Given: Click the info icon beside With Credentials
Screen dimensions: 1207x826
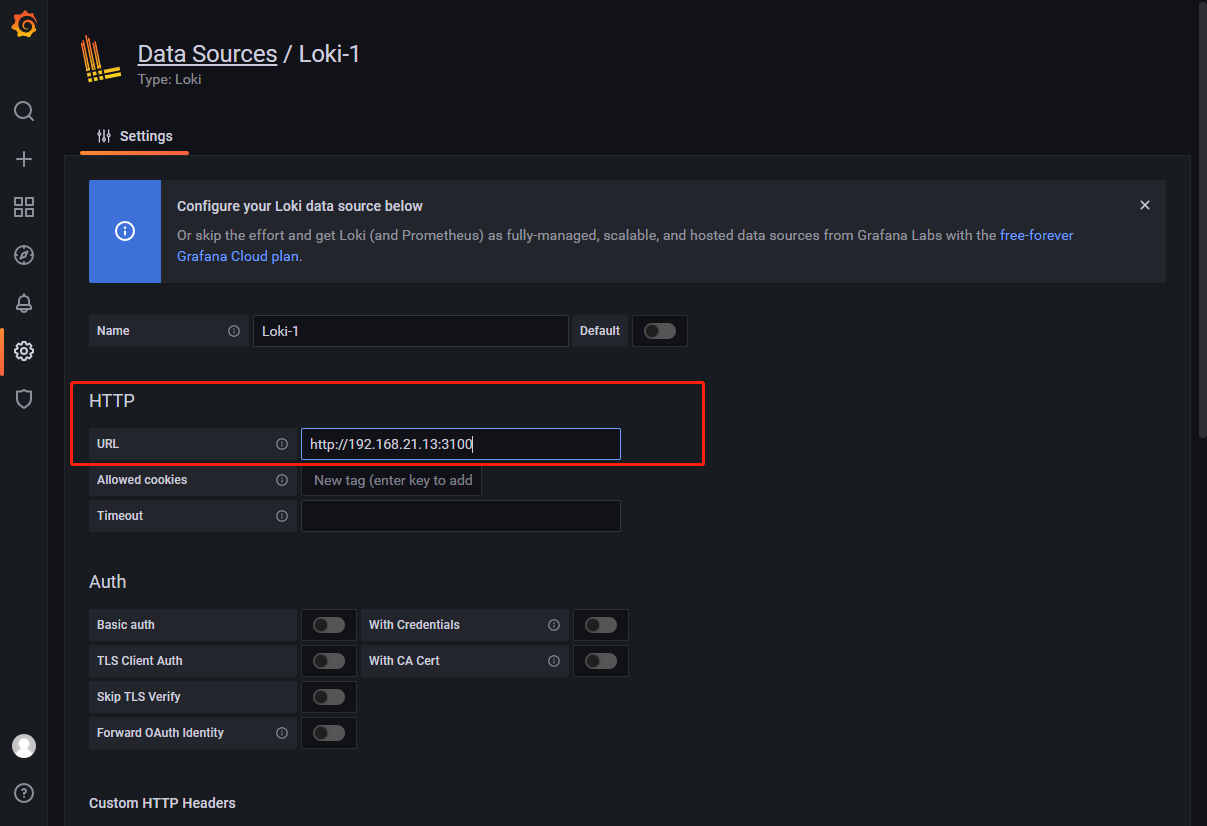Looking at the screenshot, I should (554, 625).
